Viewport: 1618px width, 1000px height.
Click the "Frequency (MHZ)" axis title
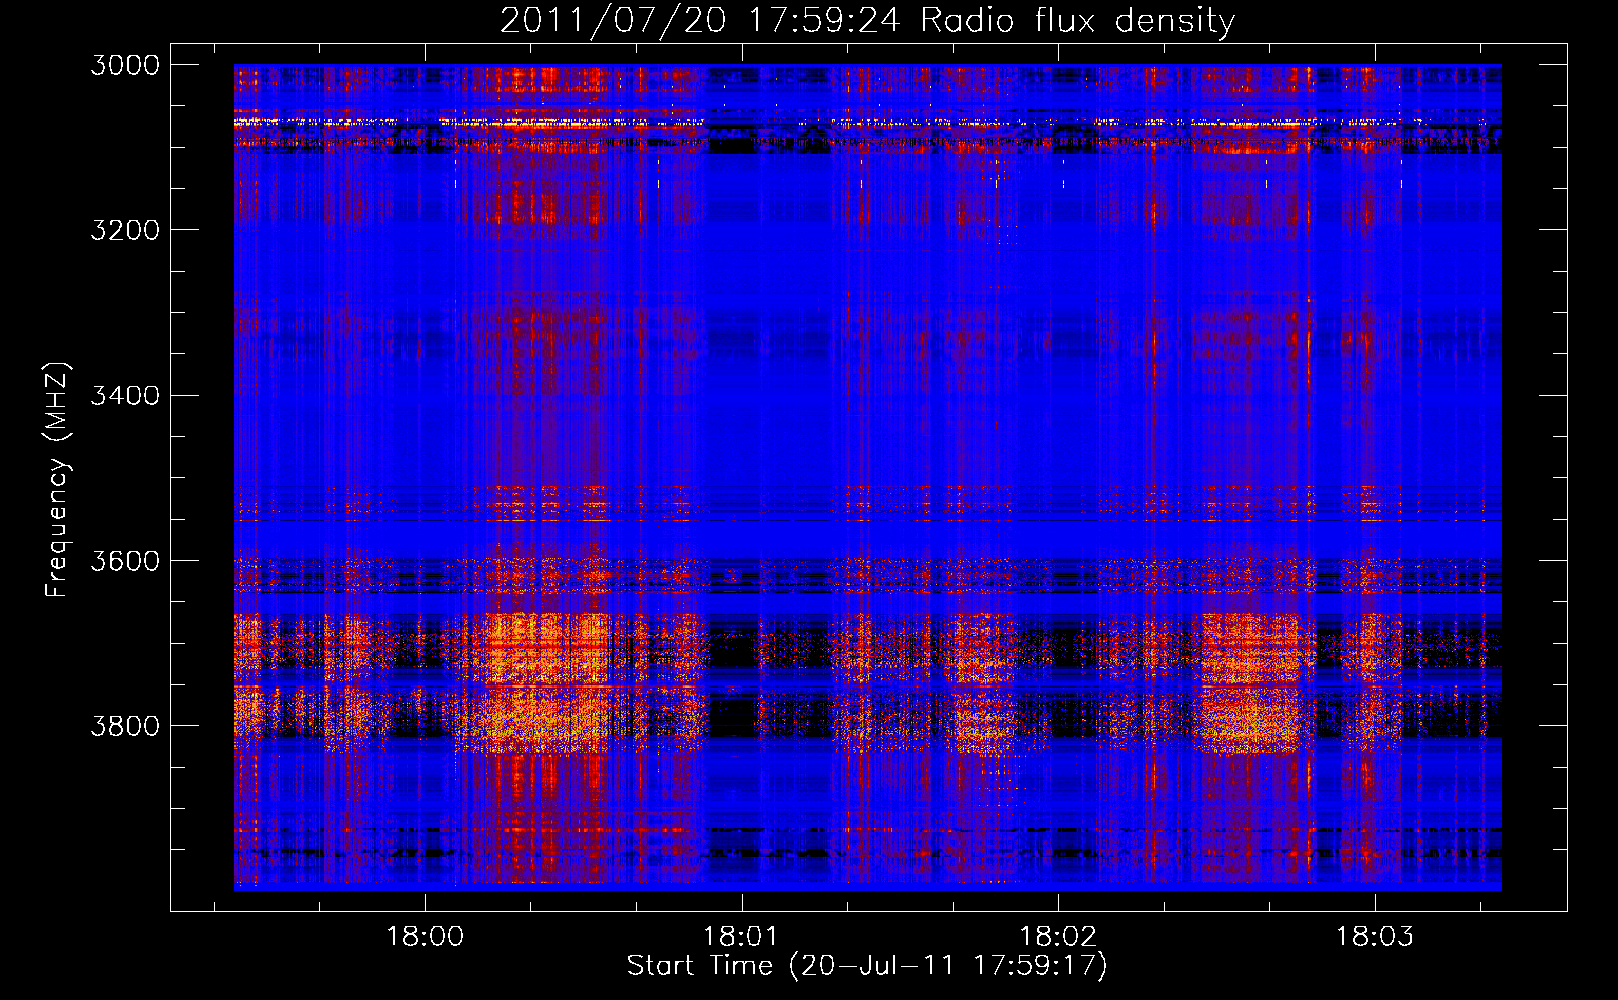coord(57,480)
